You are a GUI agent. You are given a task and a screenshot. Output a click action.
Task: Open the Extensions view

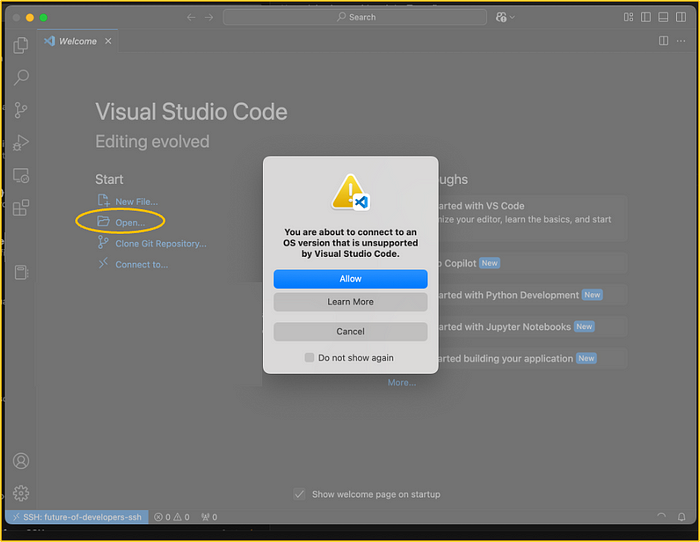pos(21,208)
